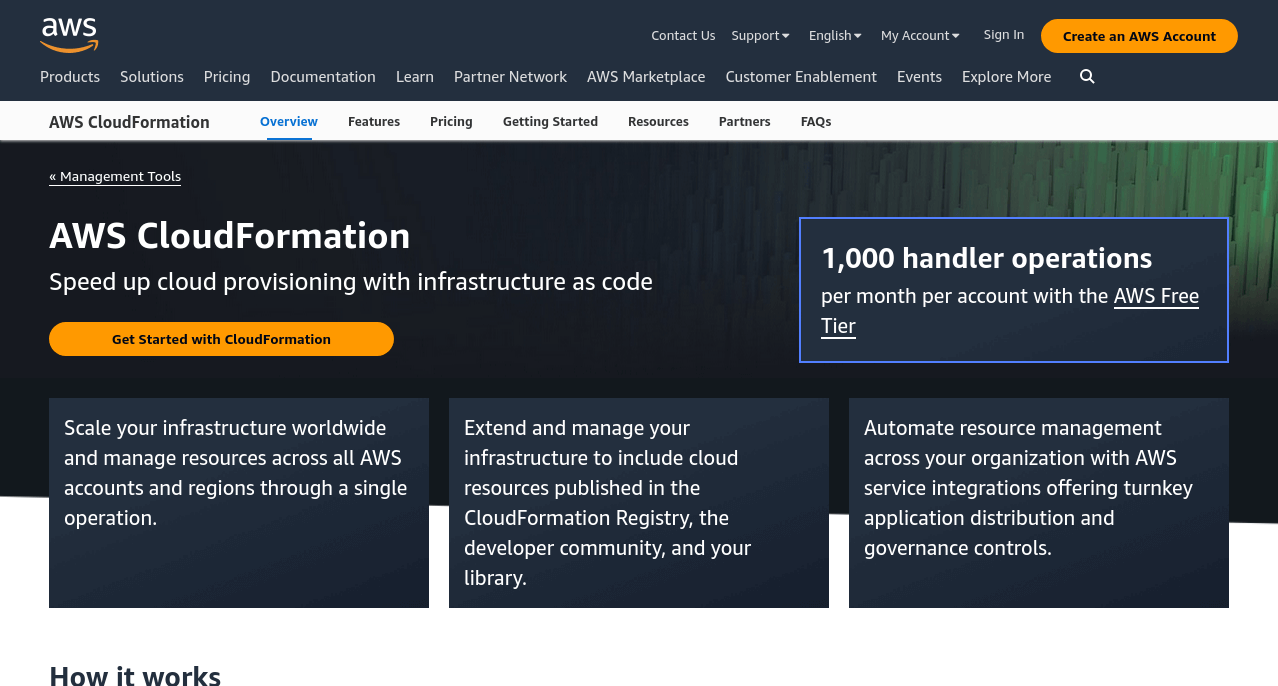This screenshot has height=686, width=1278.
Task: Open the AWS Free Tier link
Action: click(1155, 296)
